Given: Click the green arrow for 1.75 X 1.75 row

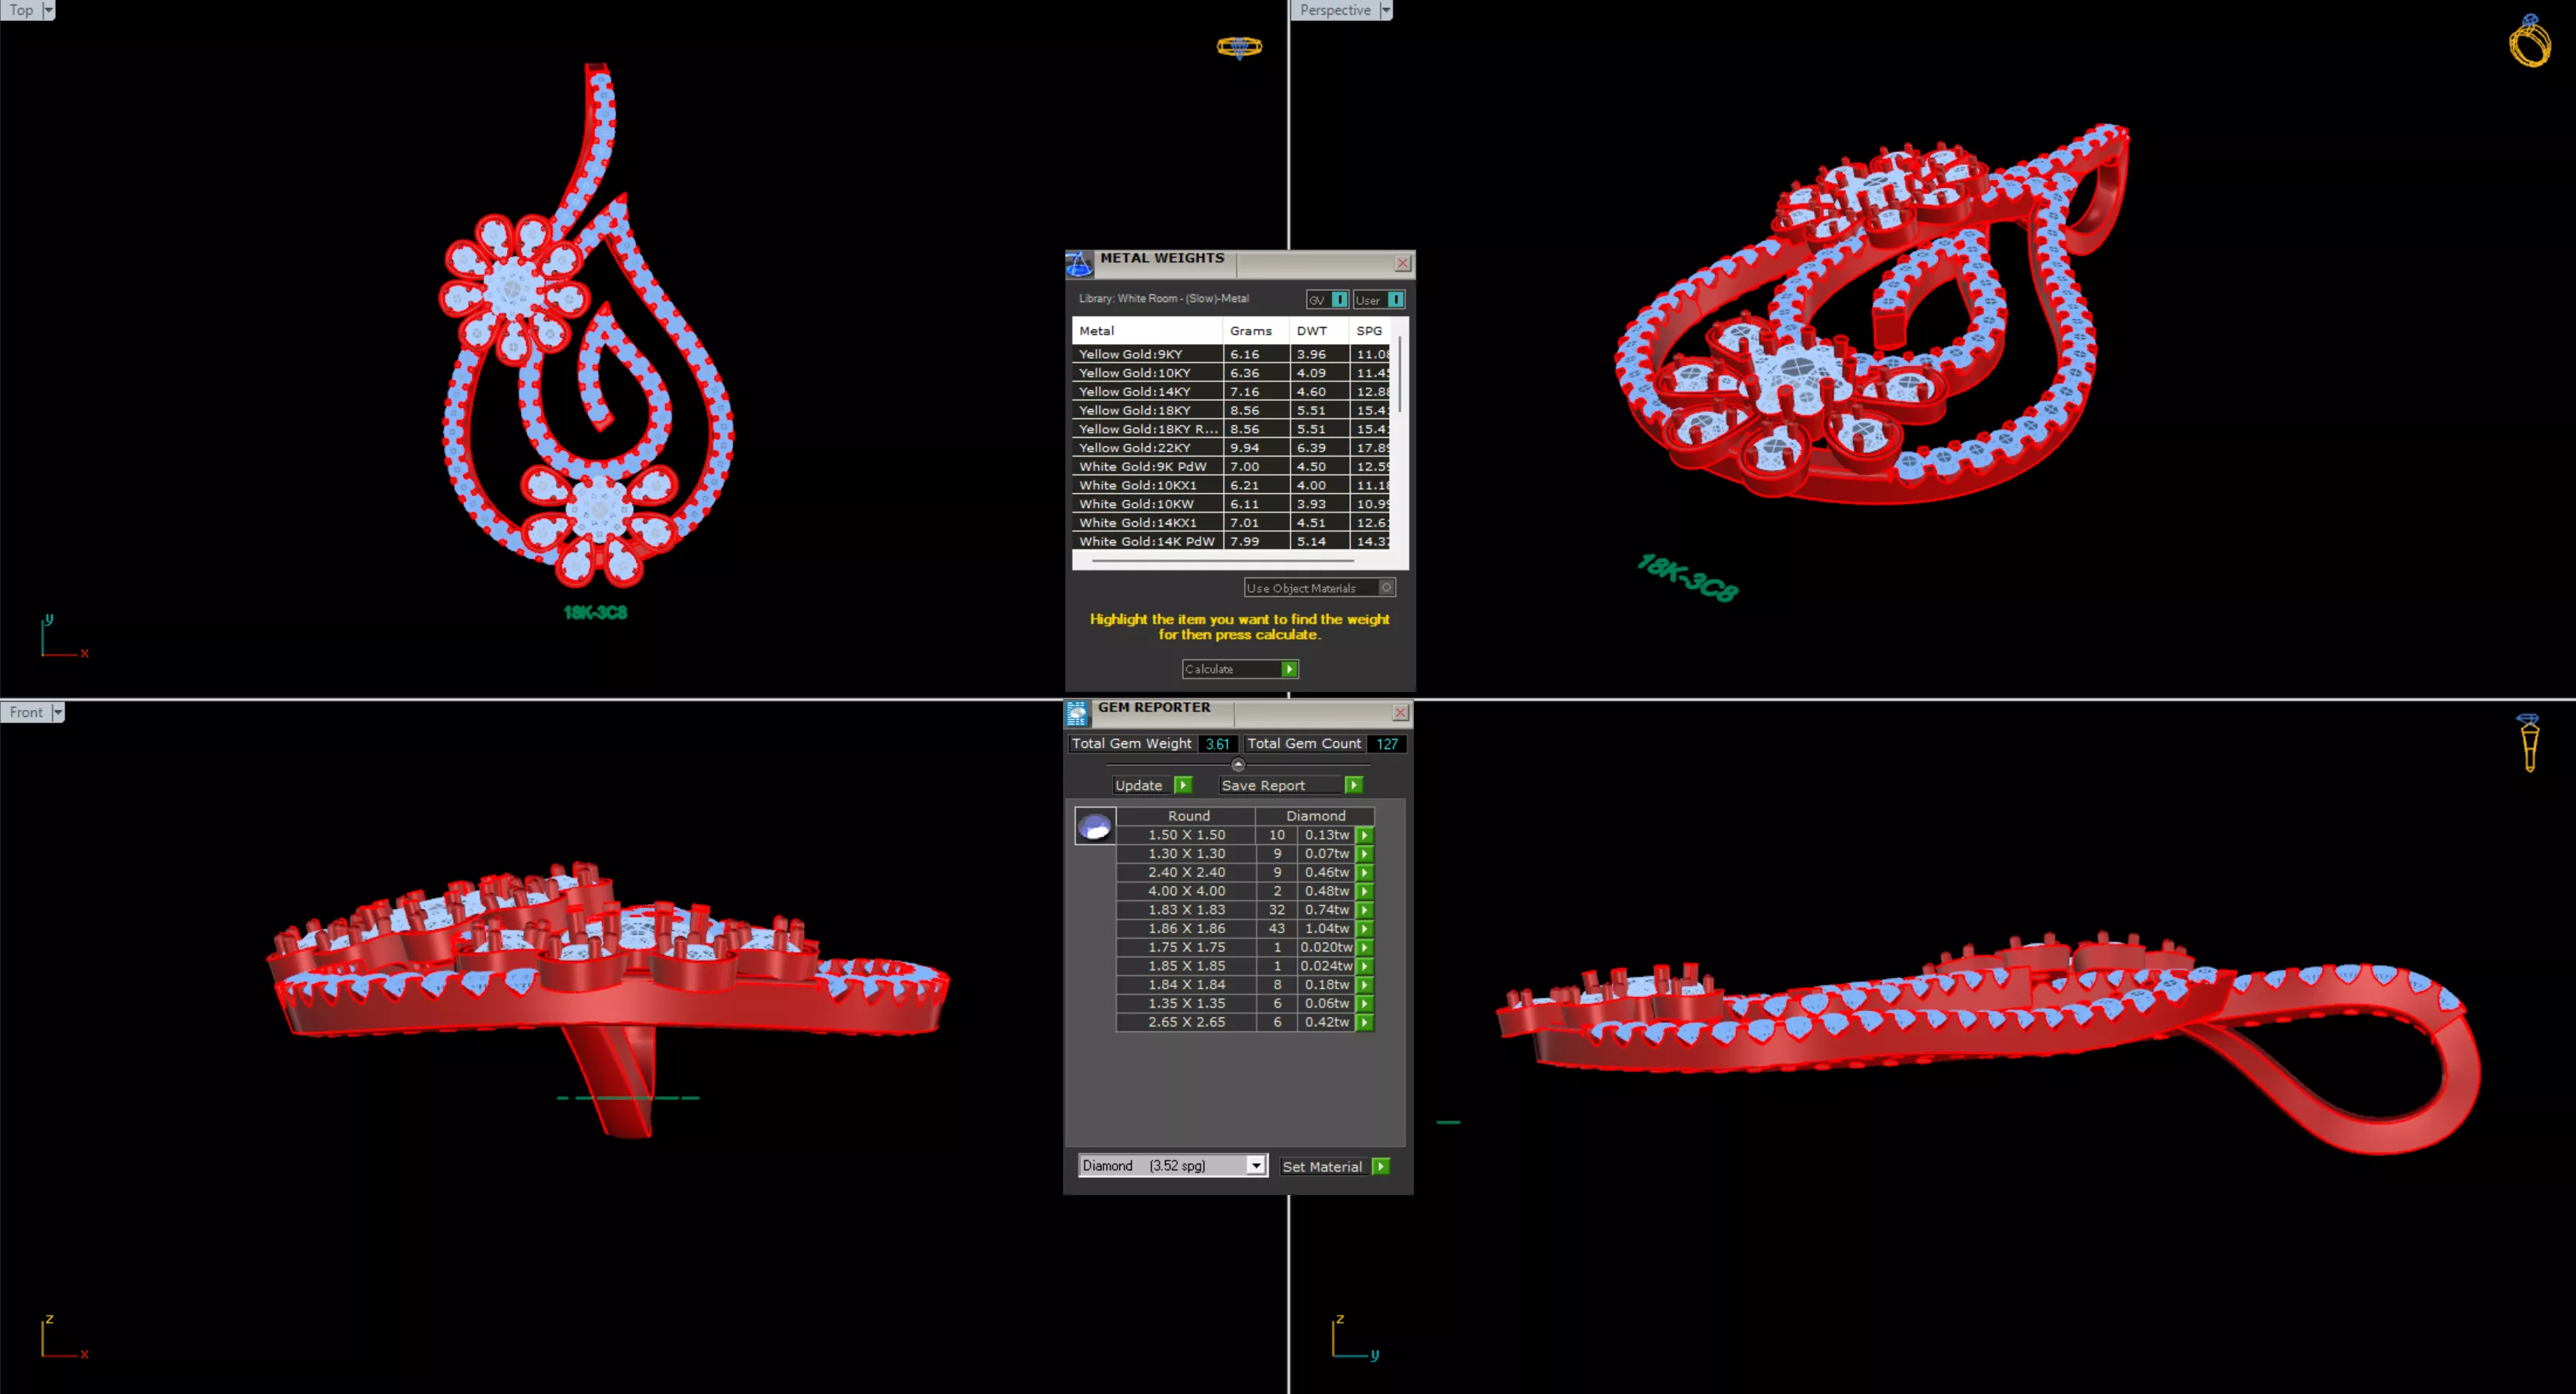Looking at the screenshot, I should [1364, 947].
